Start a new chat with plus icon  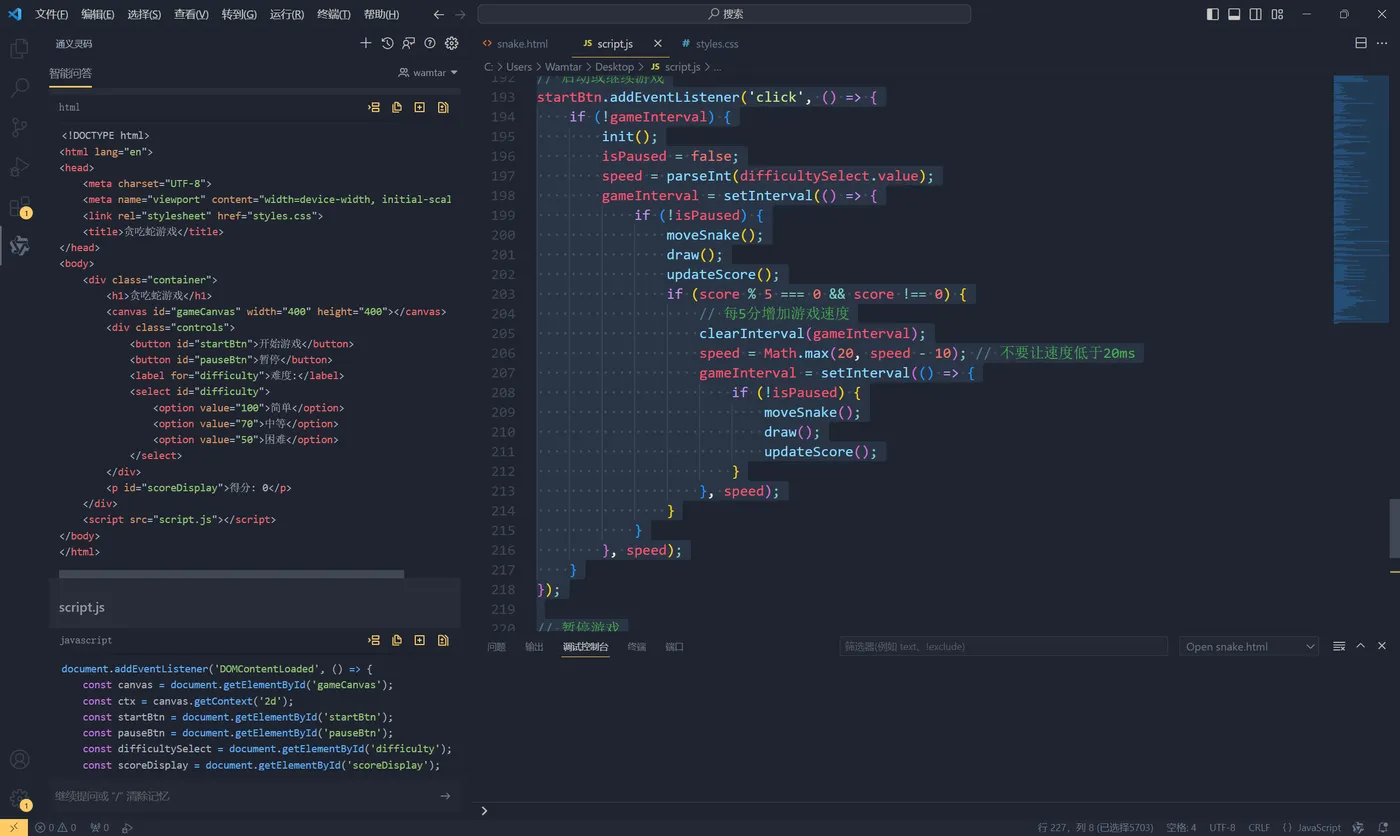(x=366, y=43)
